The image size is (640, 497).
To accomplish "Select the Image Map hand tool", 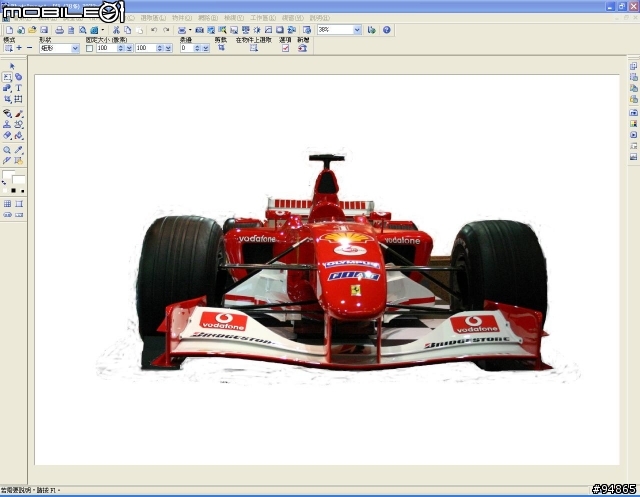I will coord(18,161).
